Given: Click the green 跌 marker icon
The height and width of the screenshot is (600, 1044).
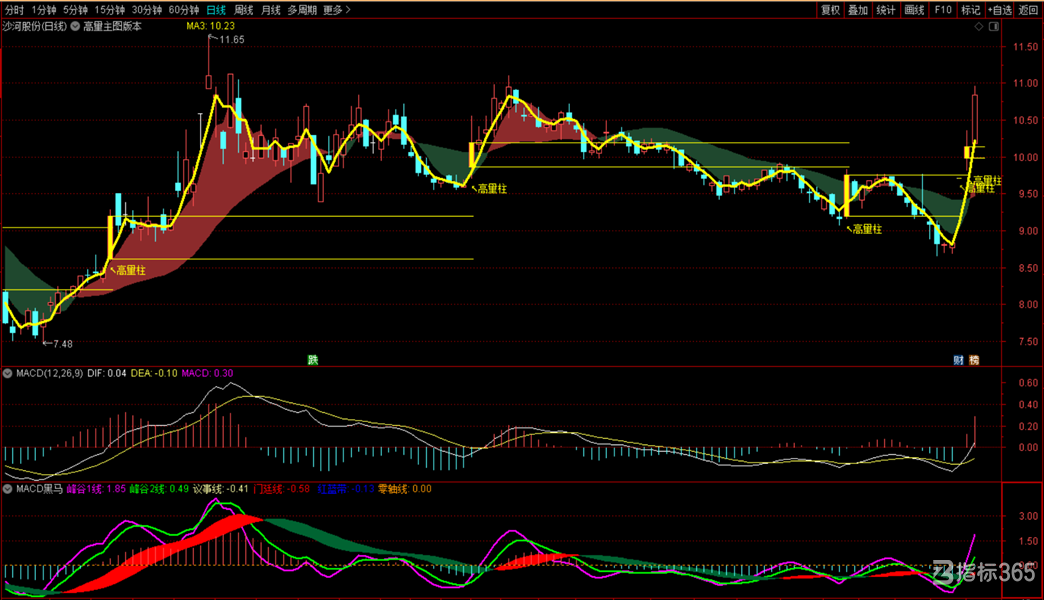Looking at the screenshot, I should (313, 360).
